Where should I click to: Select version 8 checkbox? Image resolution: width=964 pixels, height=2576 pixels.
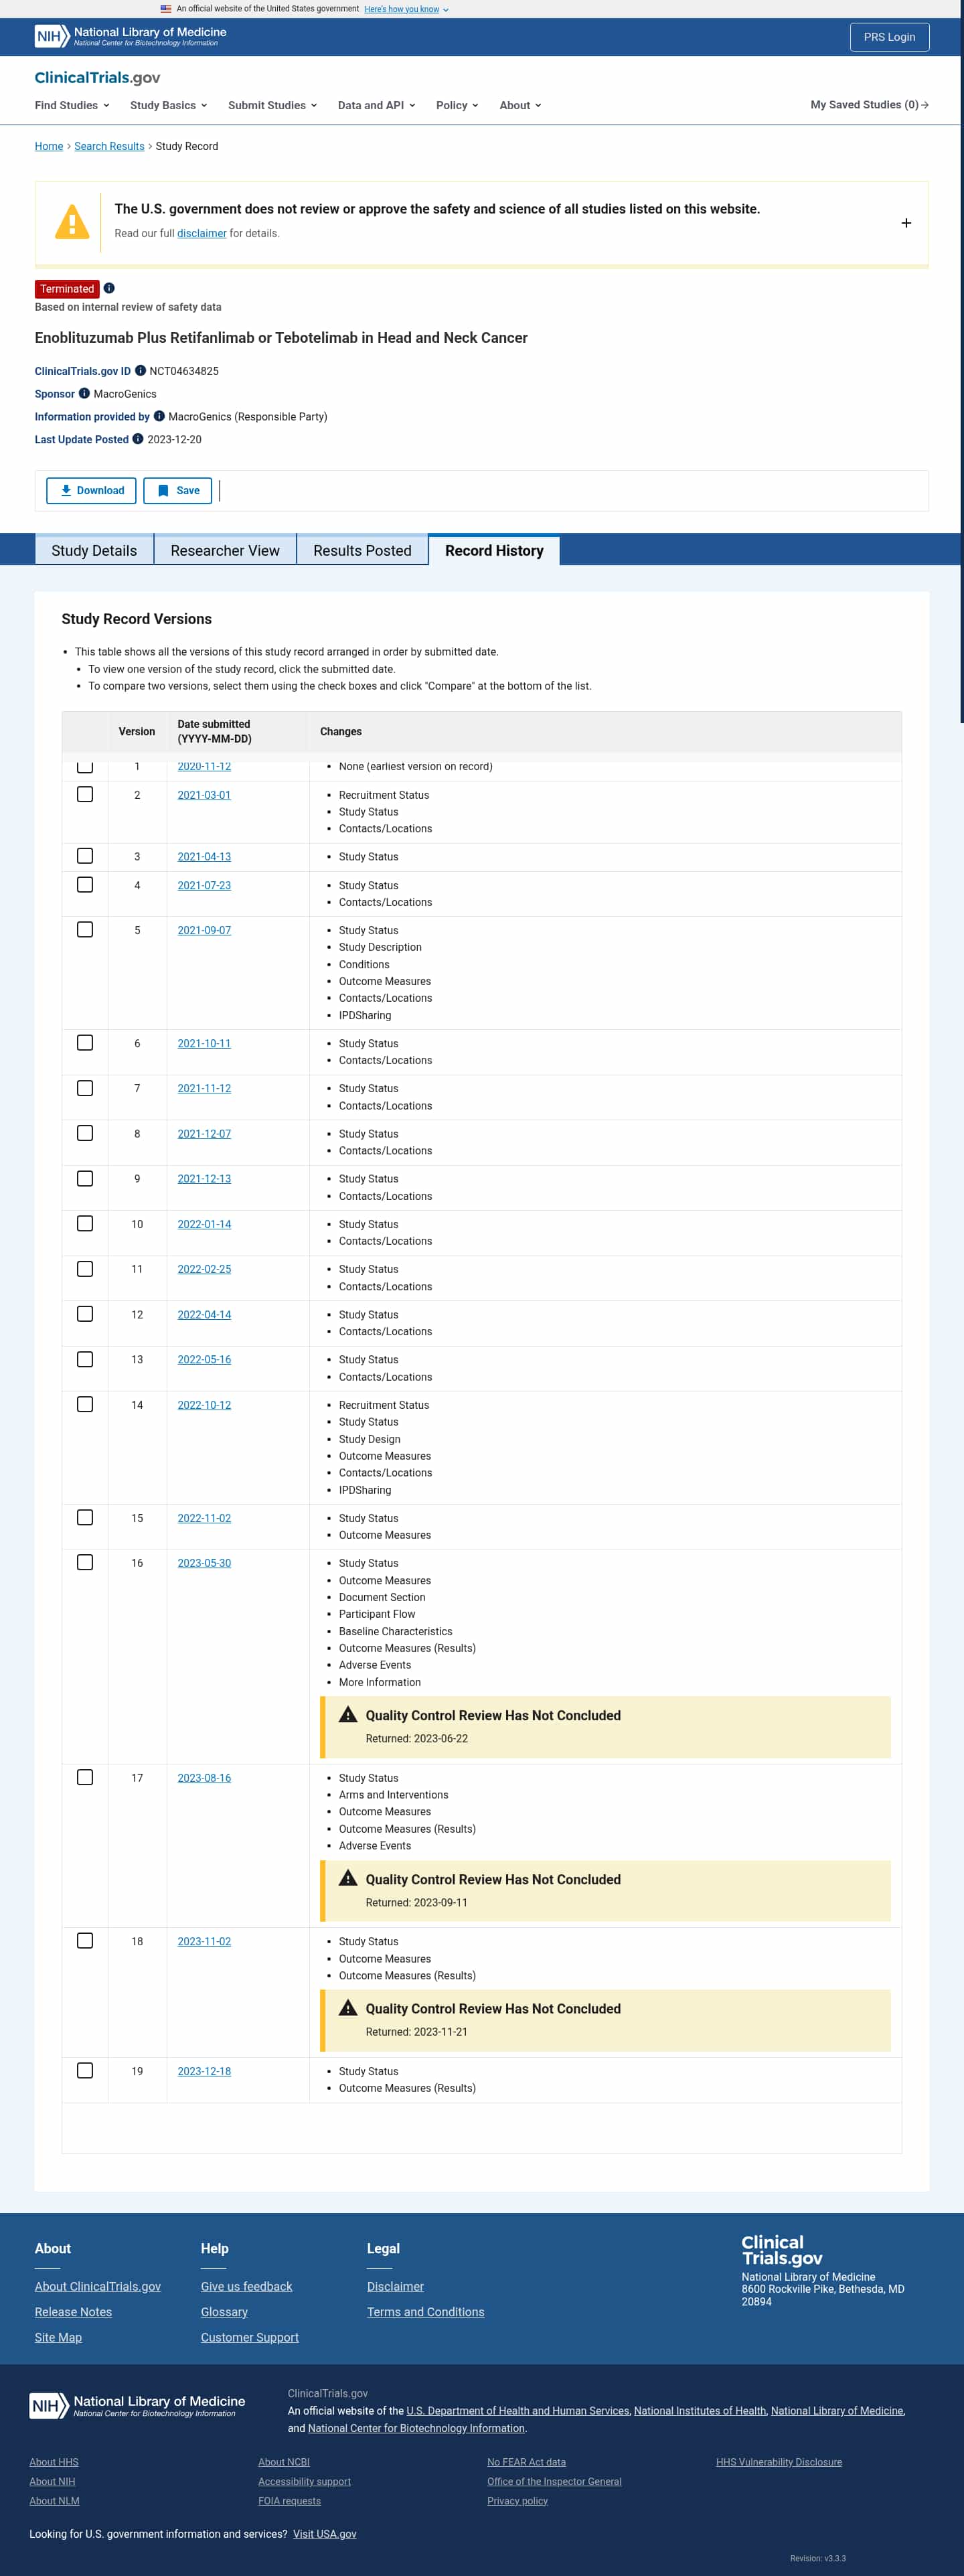pyautogui.click(x=85, y=1133)
